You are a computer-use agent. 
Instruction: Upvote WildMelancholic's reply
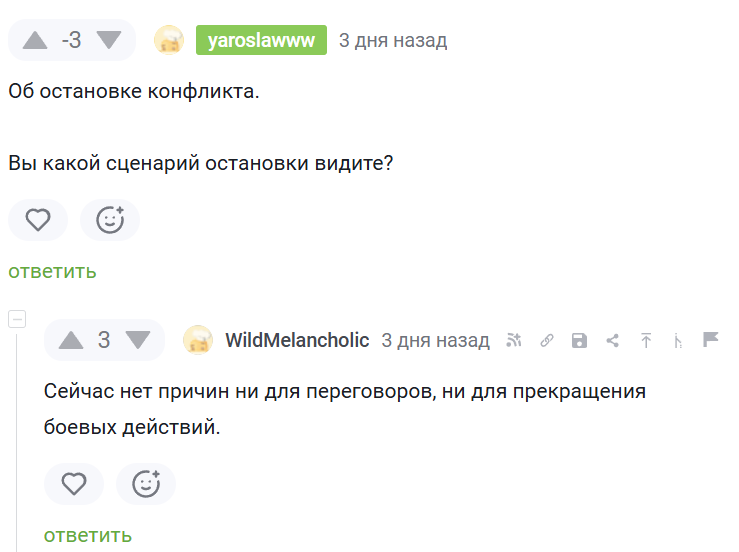click(71, 340)
